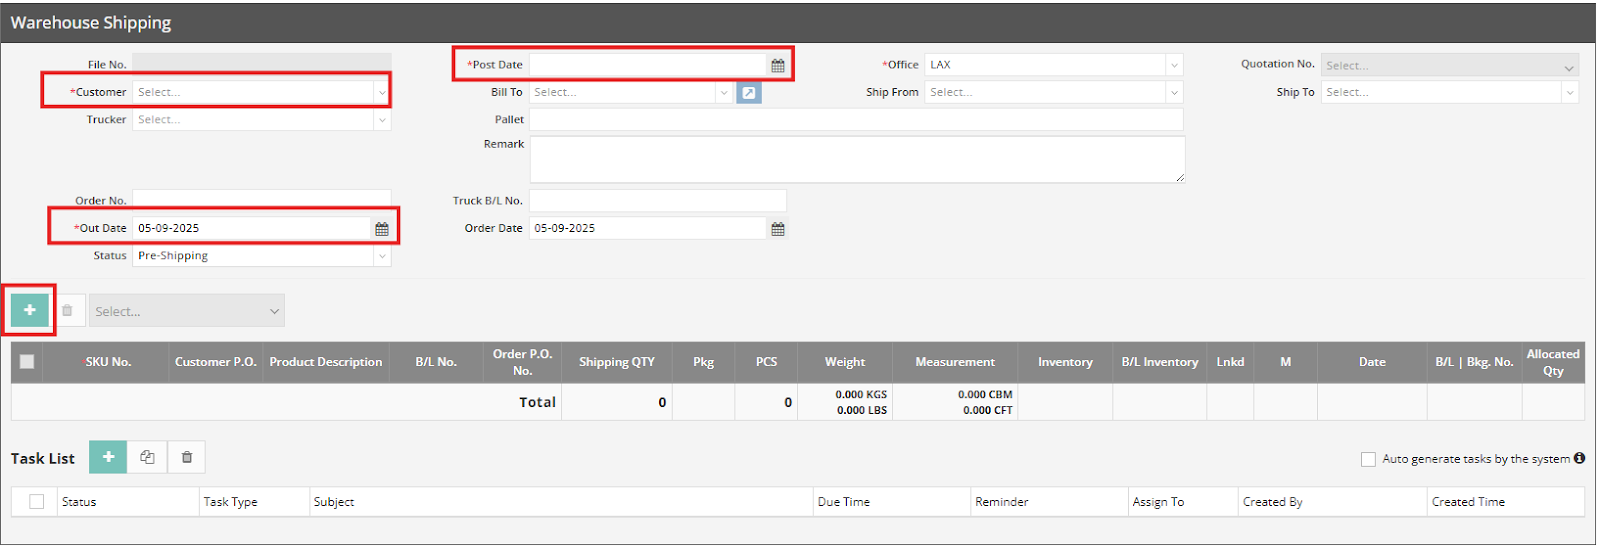Click into the Remark text area

click(x=856, y=159)
